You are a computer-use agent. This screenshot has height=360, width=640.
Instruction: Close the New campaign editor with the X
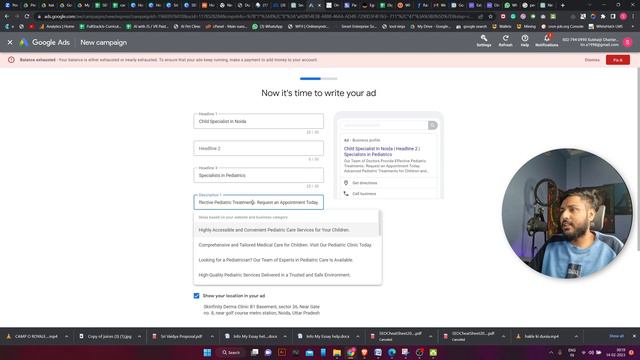coord(10,42)
